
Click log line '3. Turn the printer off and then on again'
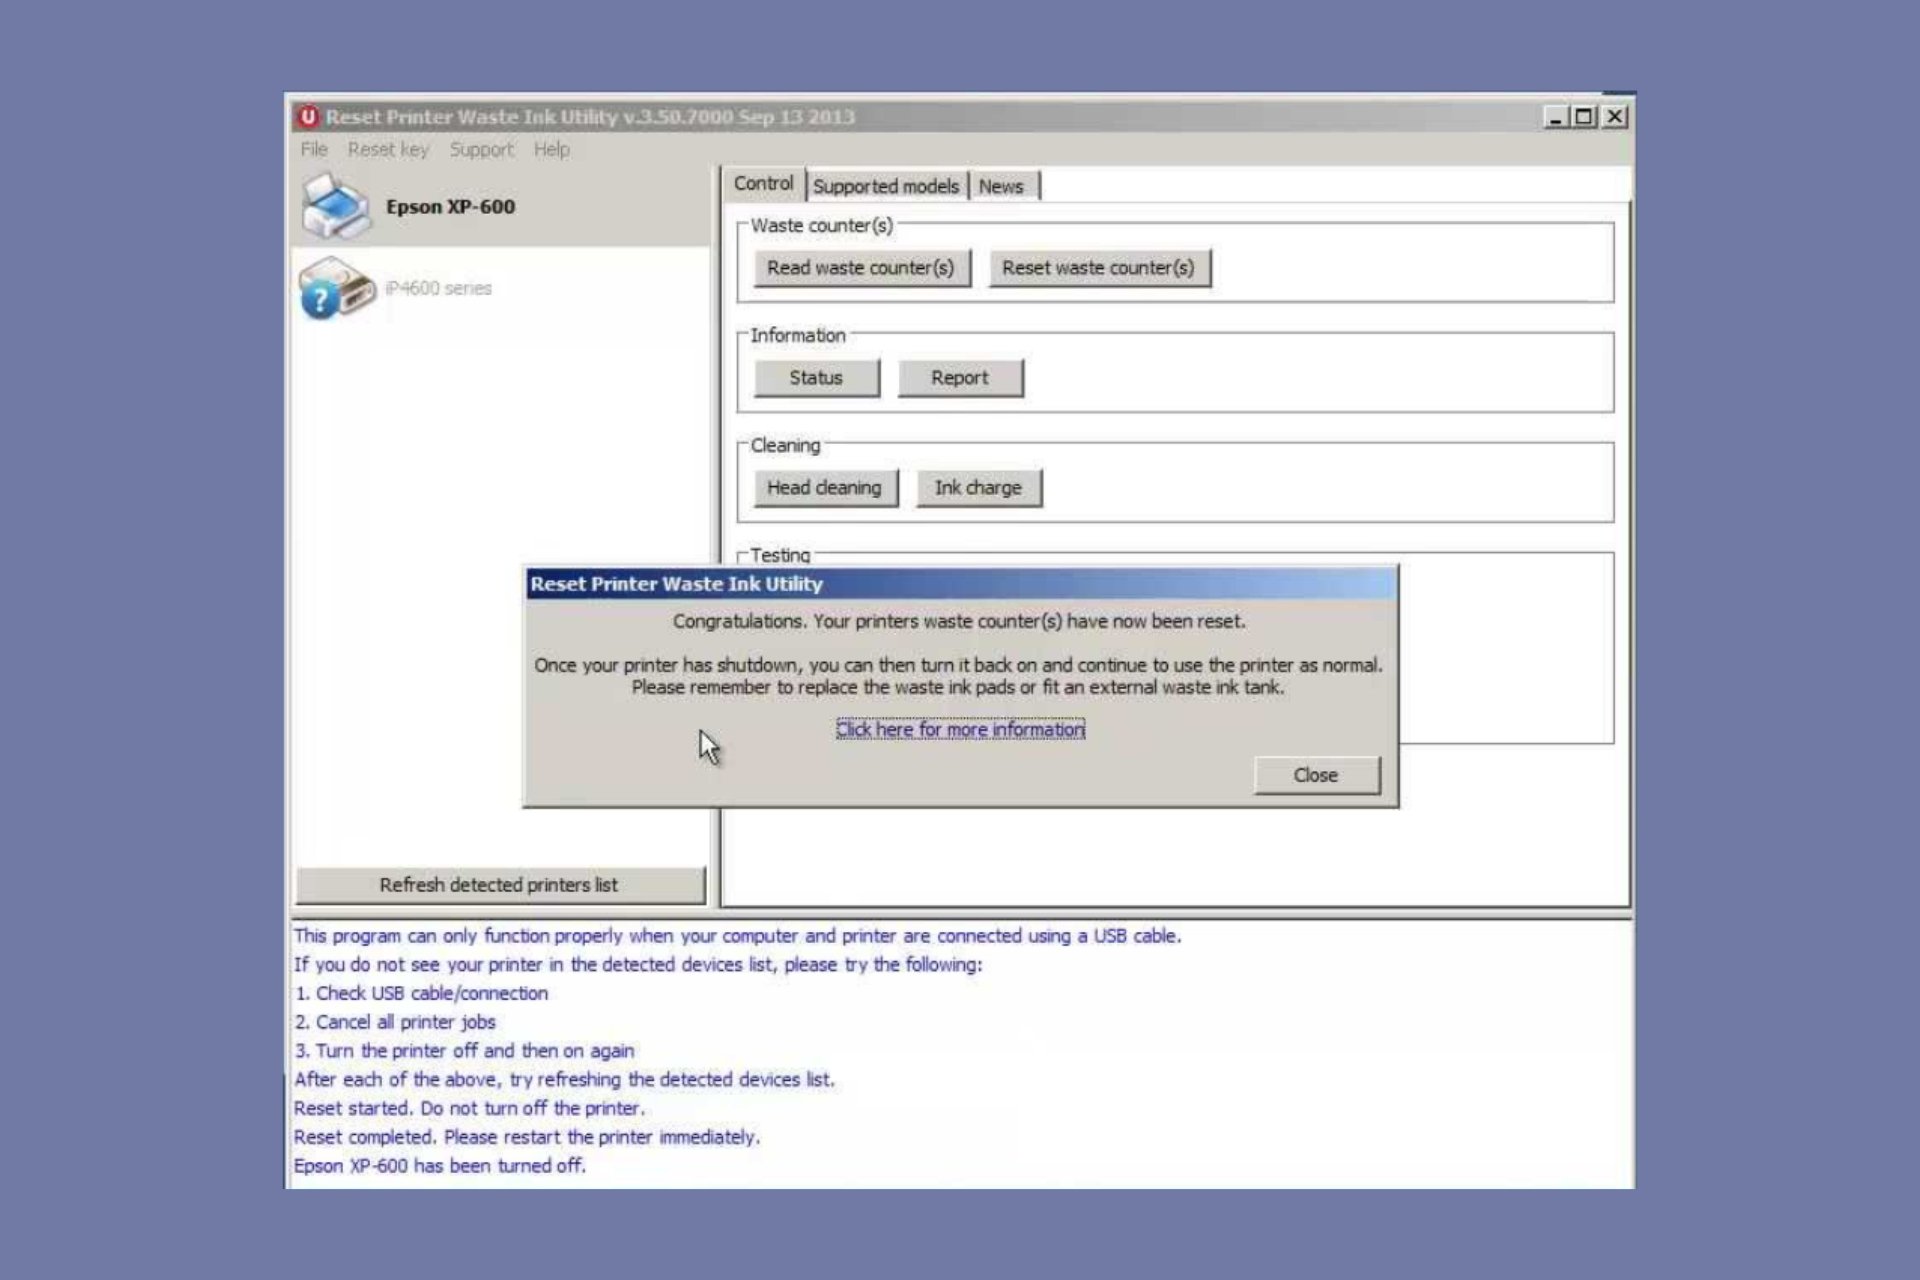point(464,1051)
